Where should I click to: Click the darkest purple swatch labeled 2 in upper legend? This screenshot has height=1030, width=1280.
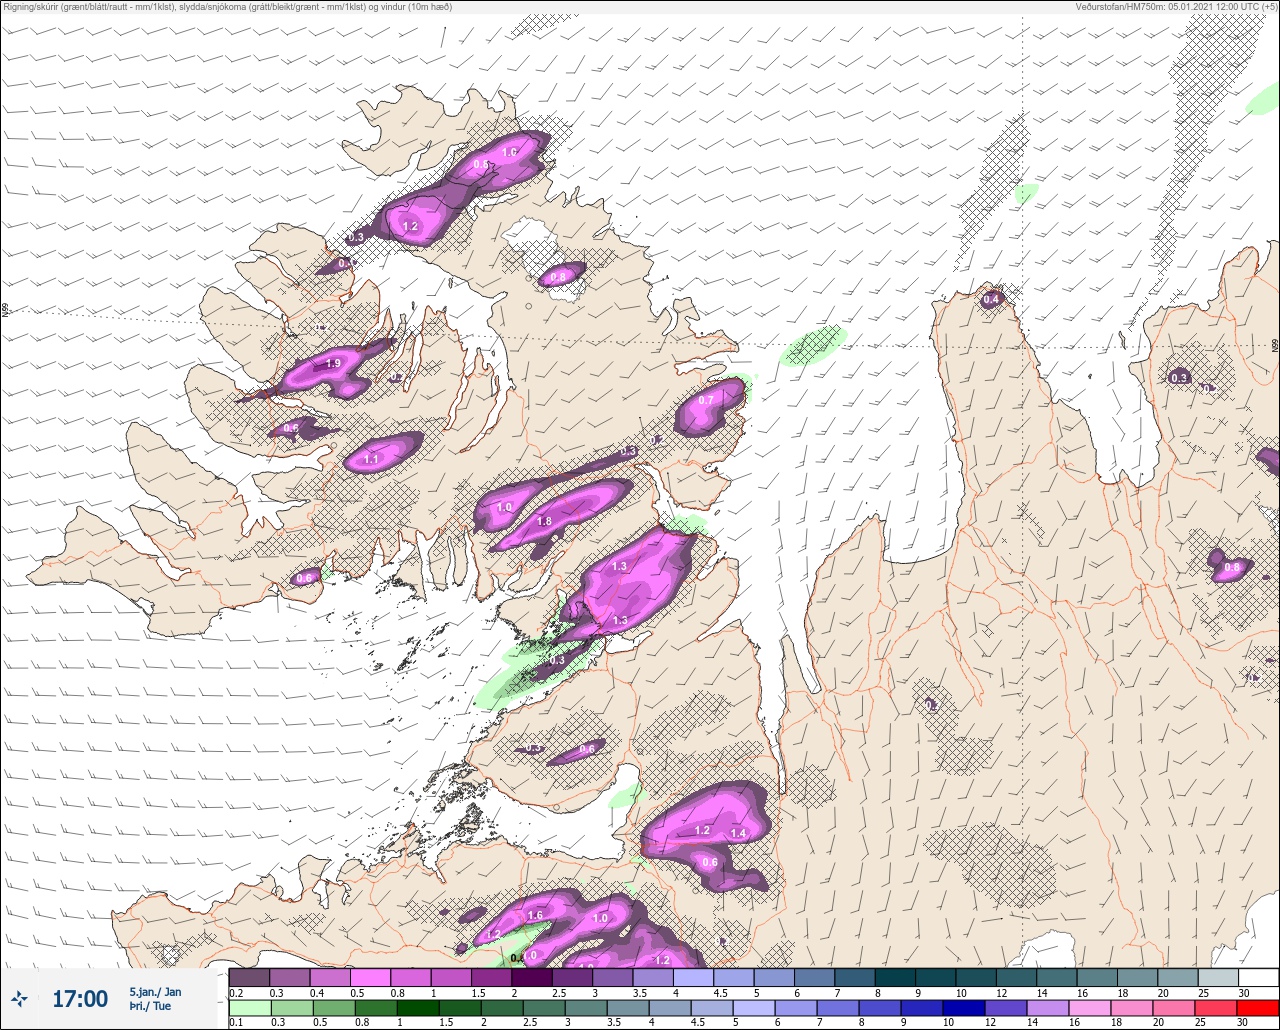[532, 977]
